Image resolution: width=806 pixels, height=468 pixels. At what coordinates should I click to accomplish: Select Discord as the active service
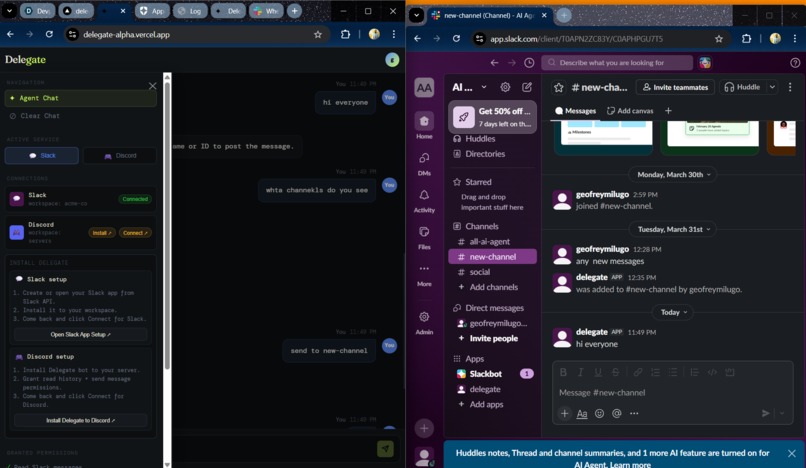[120, 155]
